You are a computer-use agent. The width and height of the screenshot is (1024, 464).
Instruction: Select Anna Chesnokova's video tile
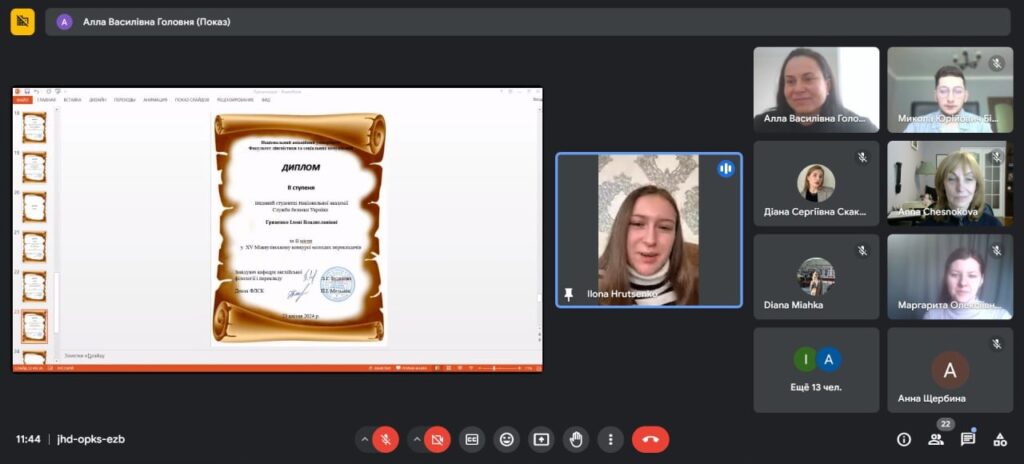[x=950, y=183]
